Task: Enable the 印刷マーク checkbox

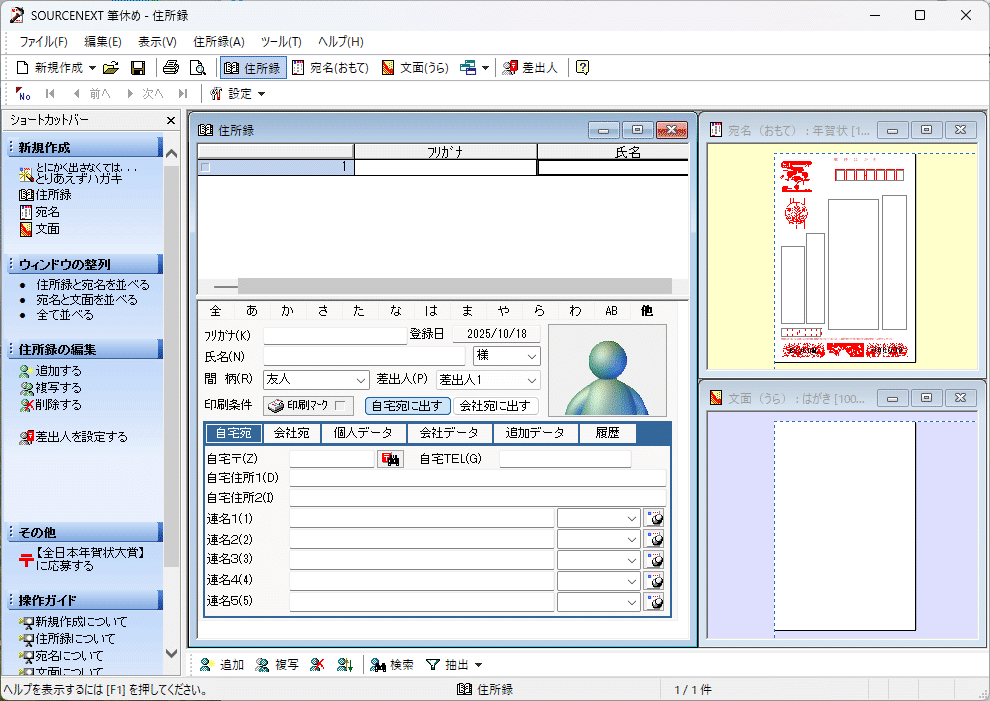Action: [x=339, y=406]
